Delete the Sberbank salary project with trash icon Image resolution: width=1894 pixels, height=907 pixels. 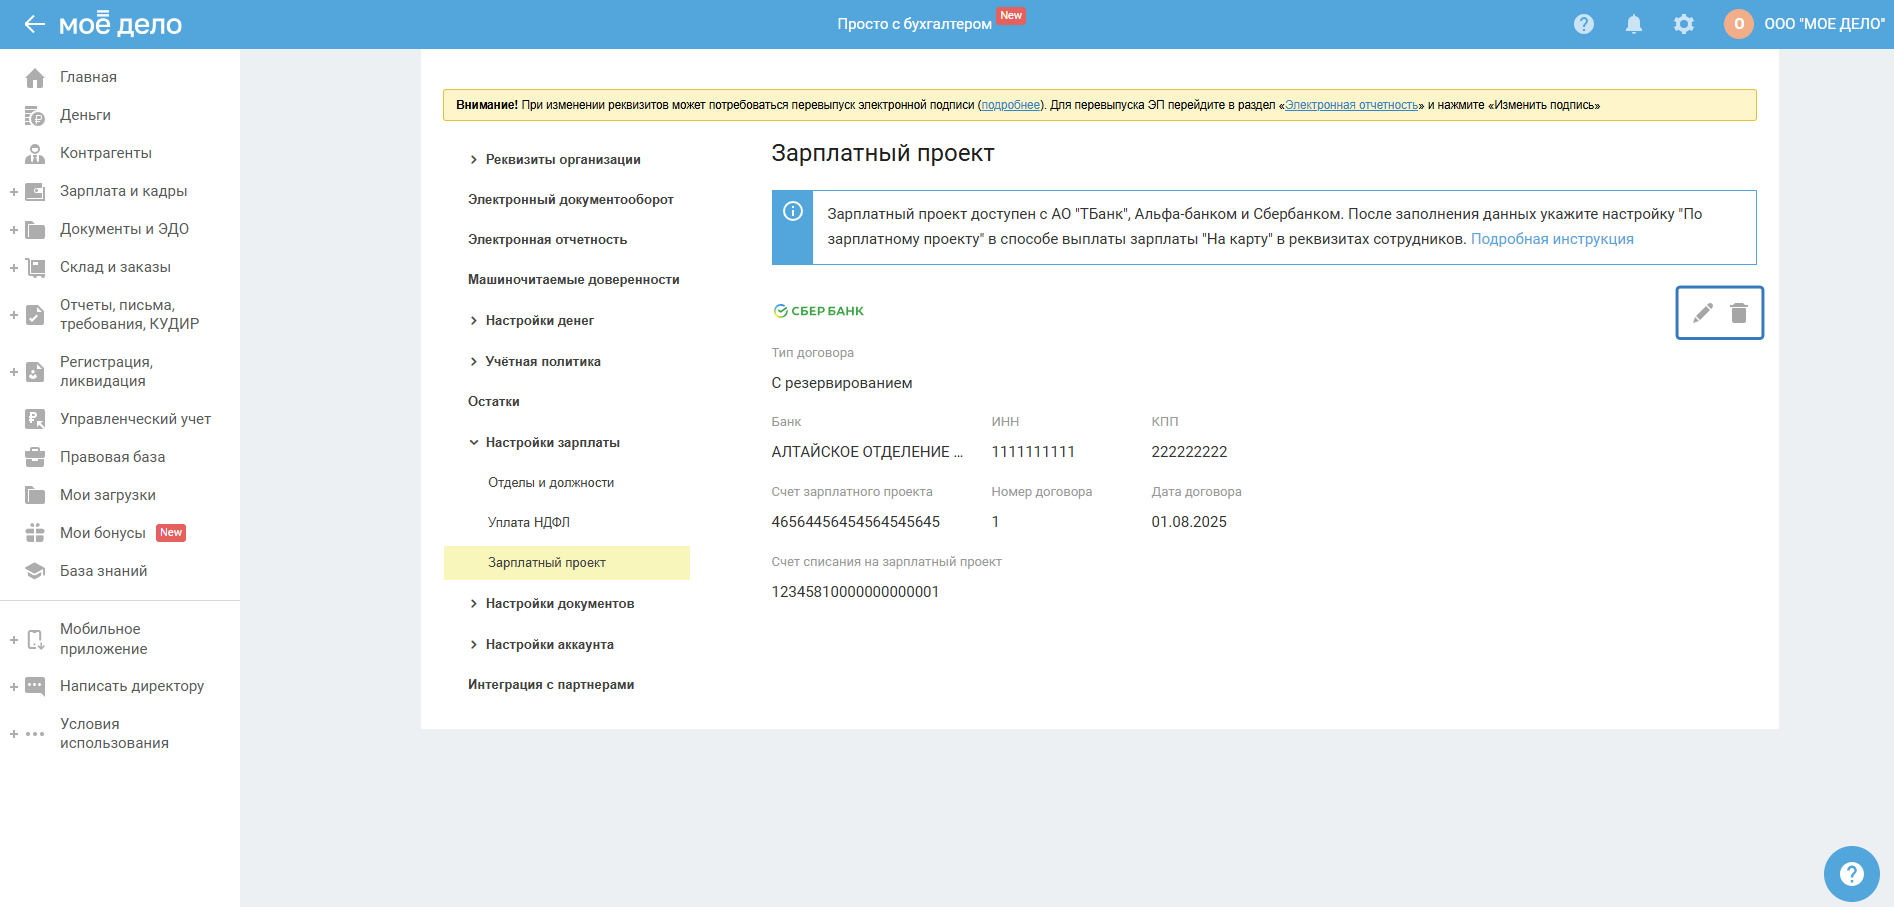click(1739, 313)
